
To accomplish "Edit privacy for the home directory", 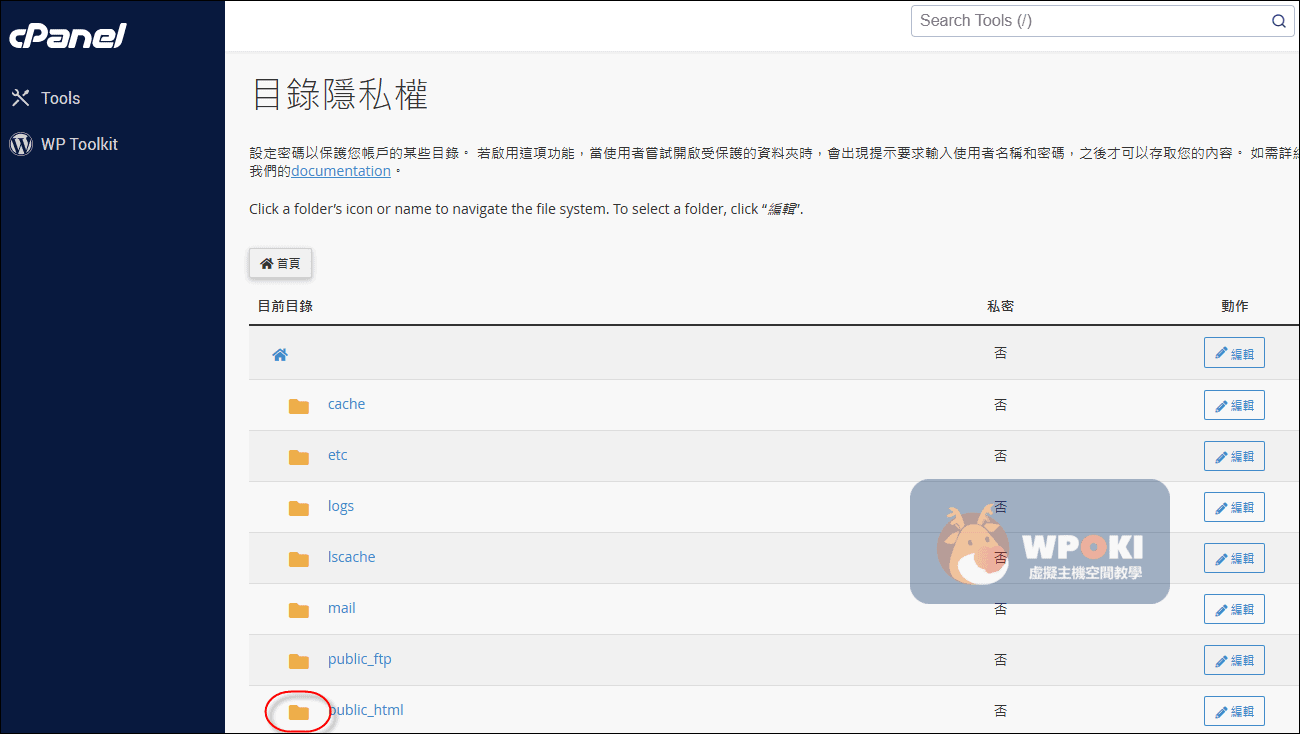I will (x=1234, y=353).
